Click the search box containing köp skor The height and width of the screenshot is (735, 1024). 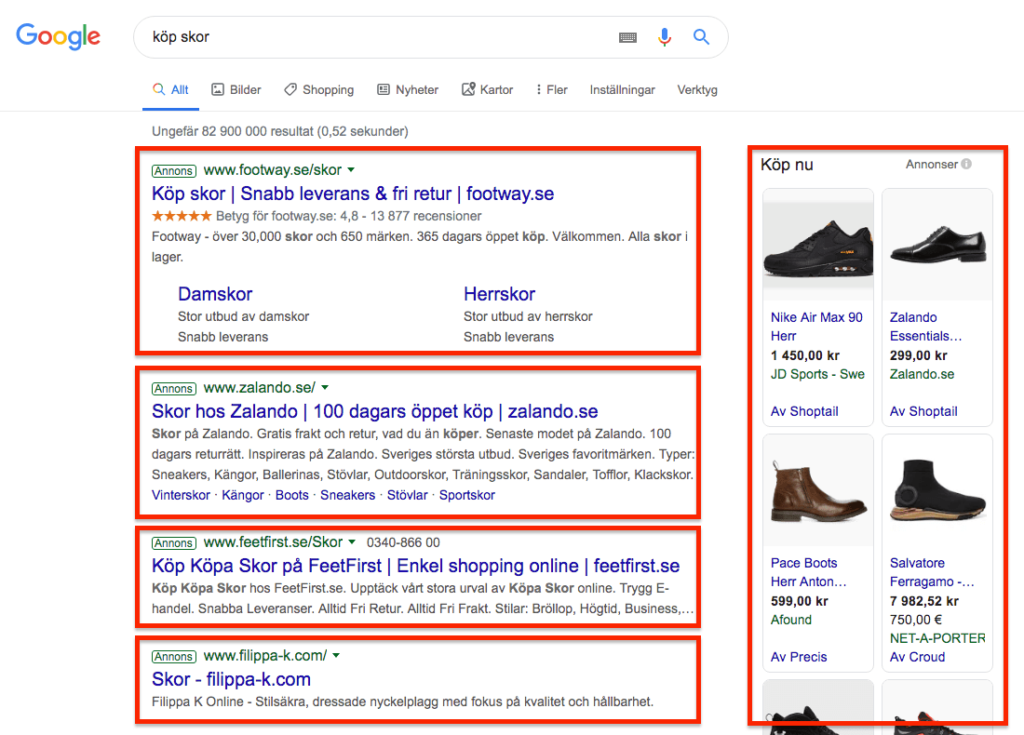click(430, 37)
